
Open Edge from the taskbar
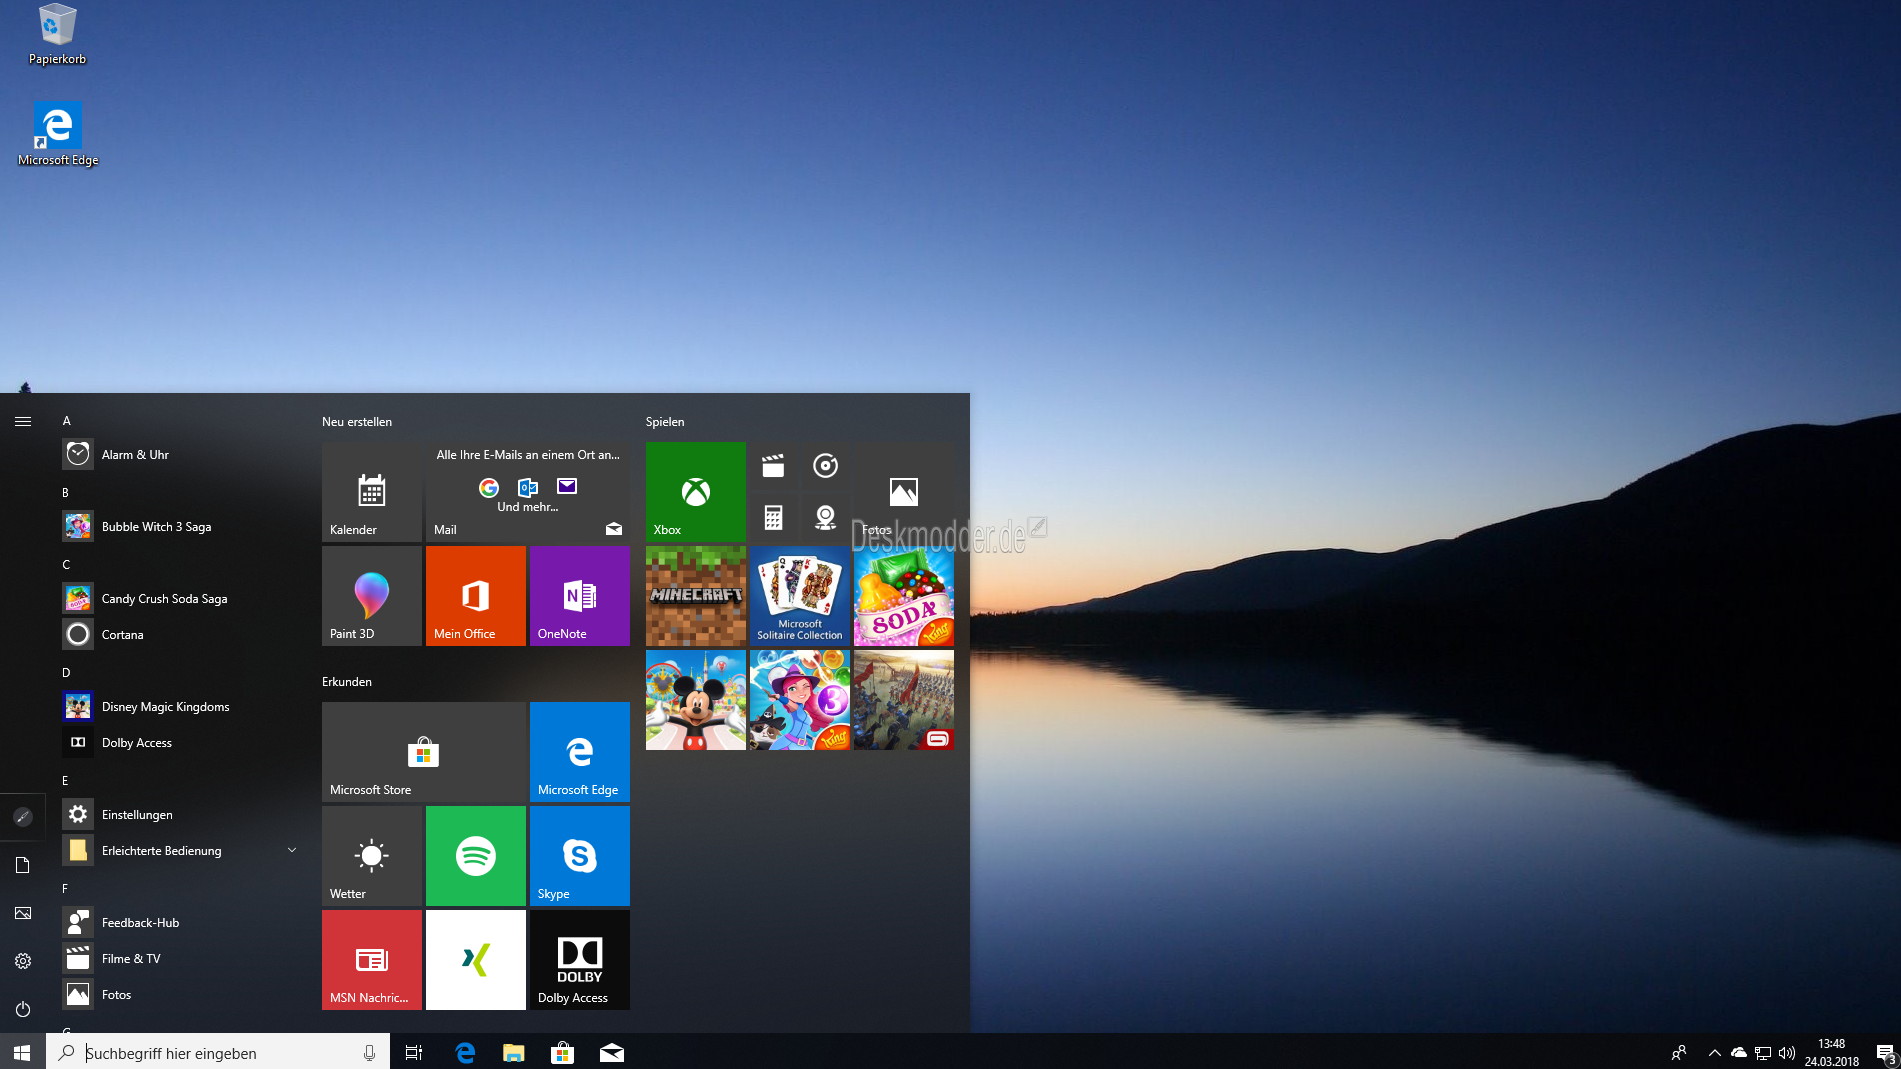465,1052
